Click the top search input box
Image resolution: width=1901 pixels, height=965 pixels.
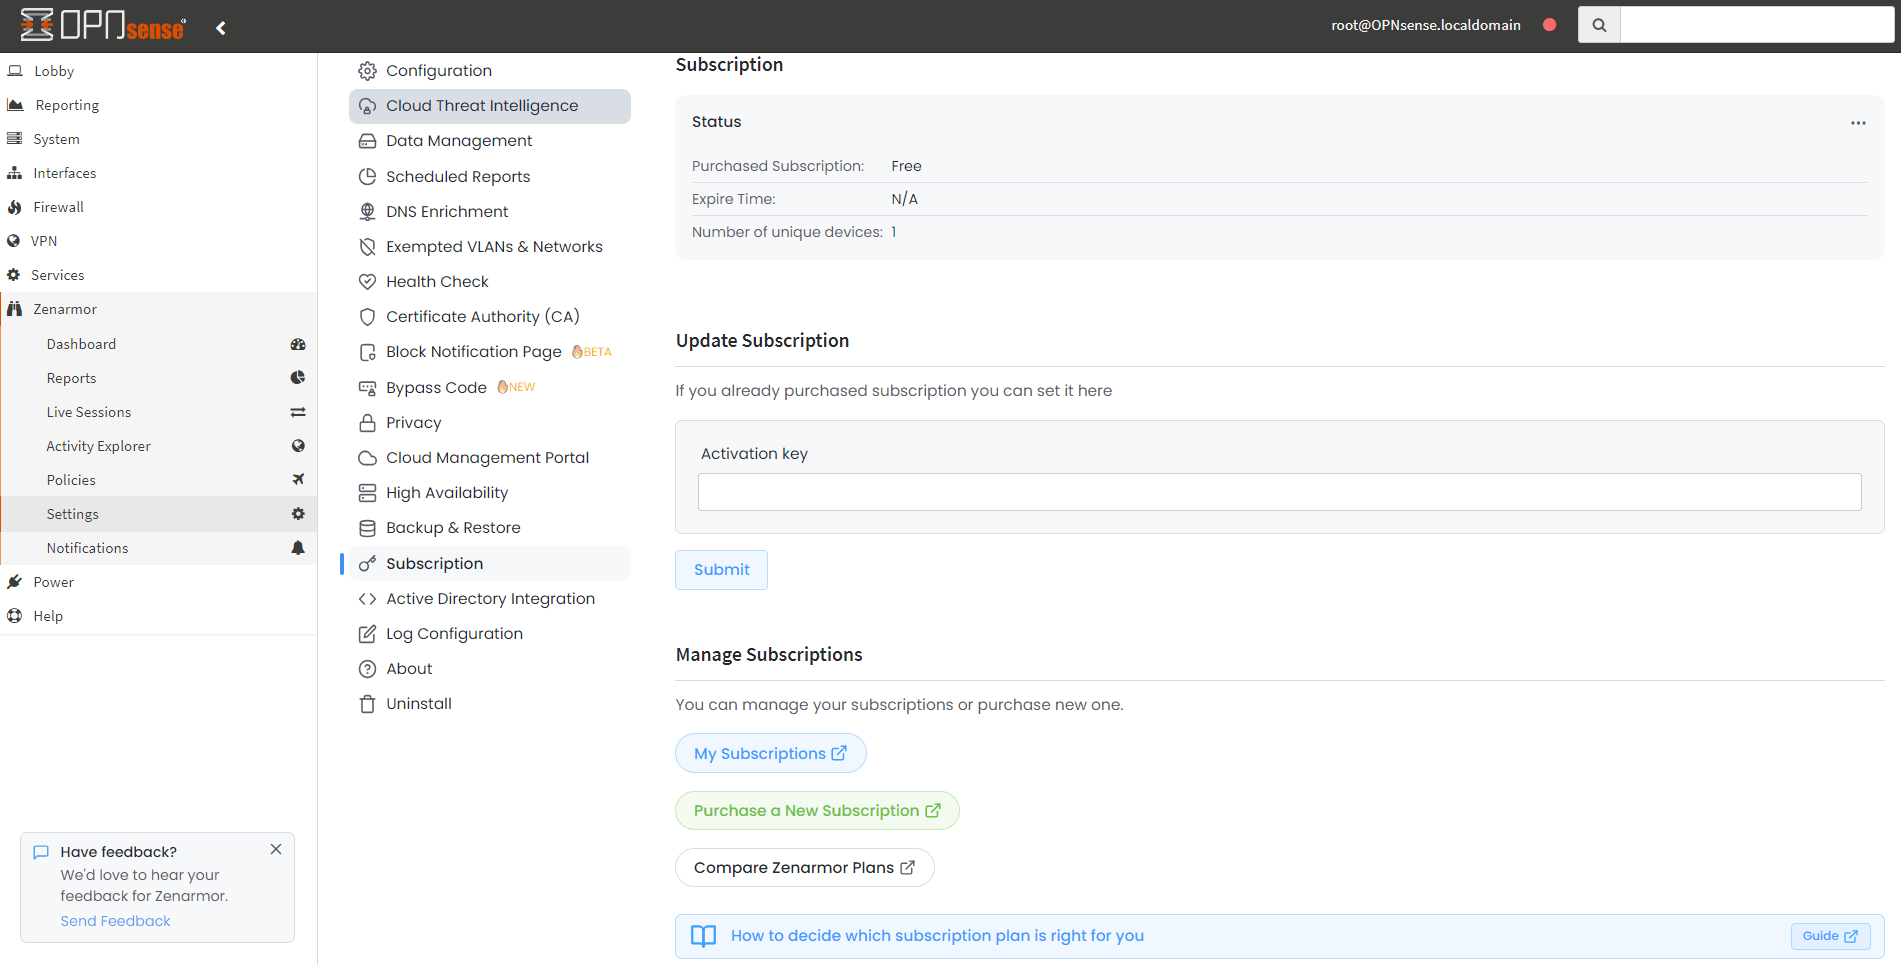(x=1757, y=25)
